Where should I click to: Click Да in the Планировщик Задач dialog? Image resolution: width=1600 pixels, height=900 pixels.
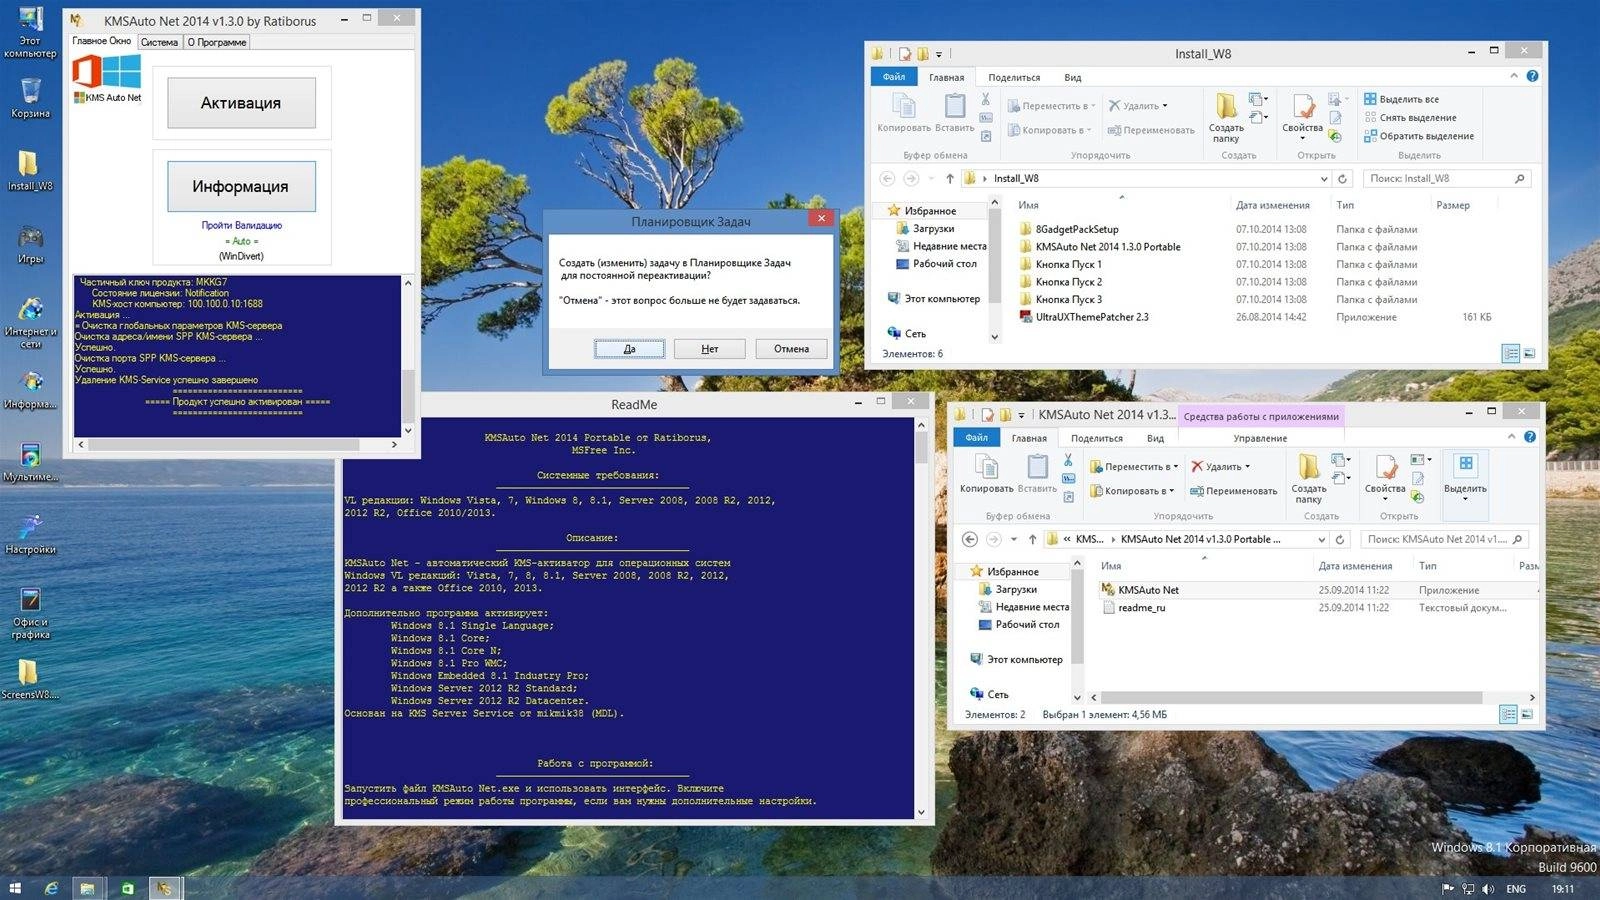click(x=629, y=349)
